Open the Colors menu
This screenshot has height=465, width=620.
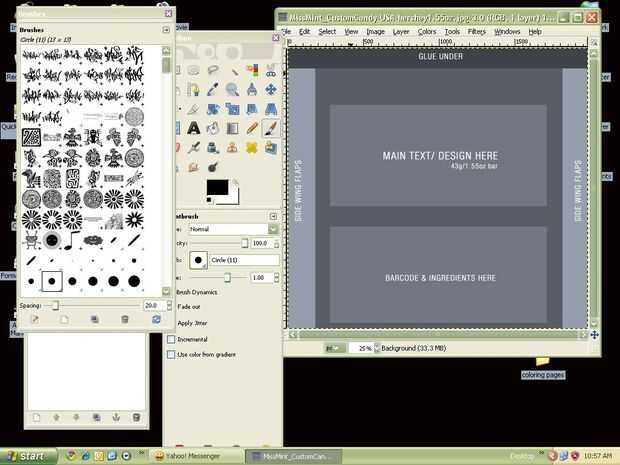click(427, 32)
